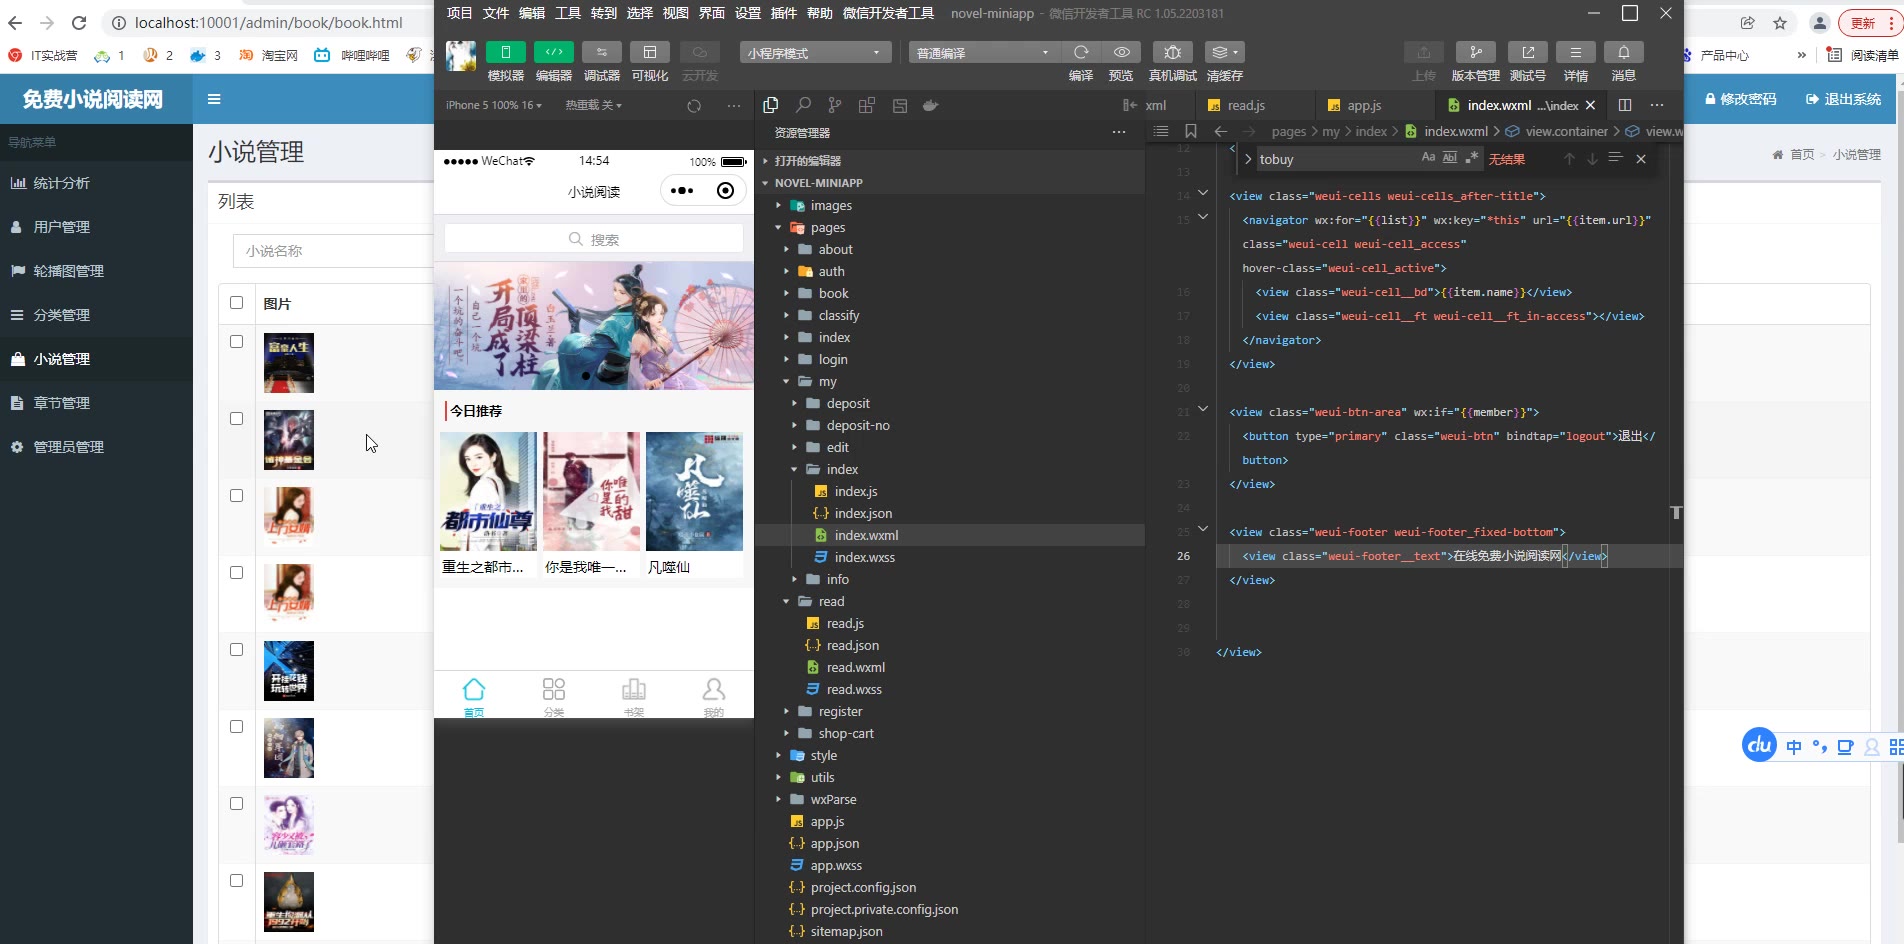Click the compile (编译) refresh icon
Screen dimensions: 1904x944
coord(1080,53)
